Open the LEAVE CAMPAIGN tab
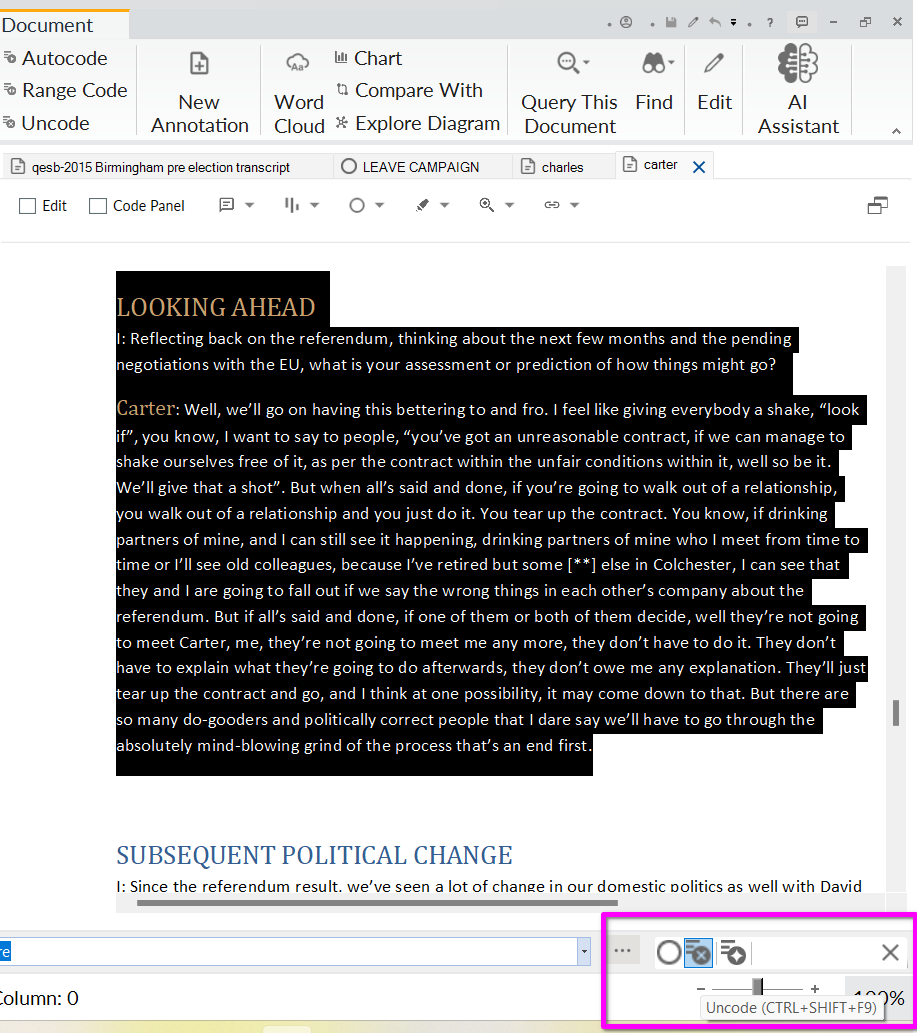 tap(420, 167)
